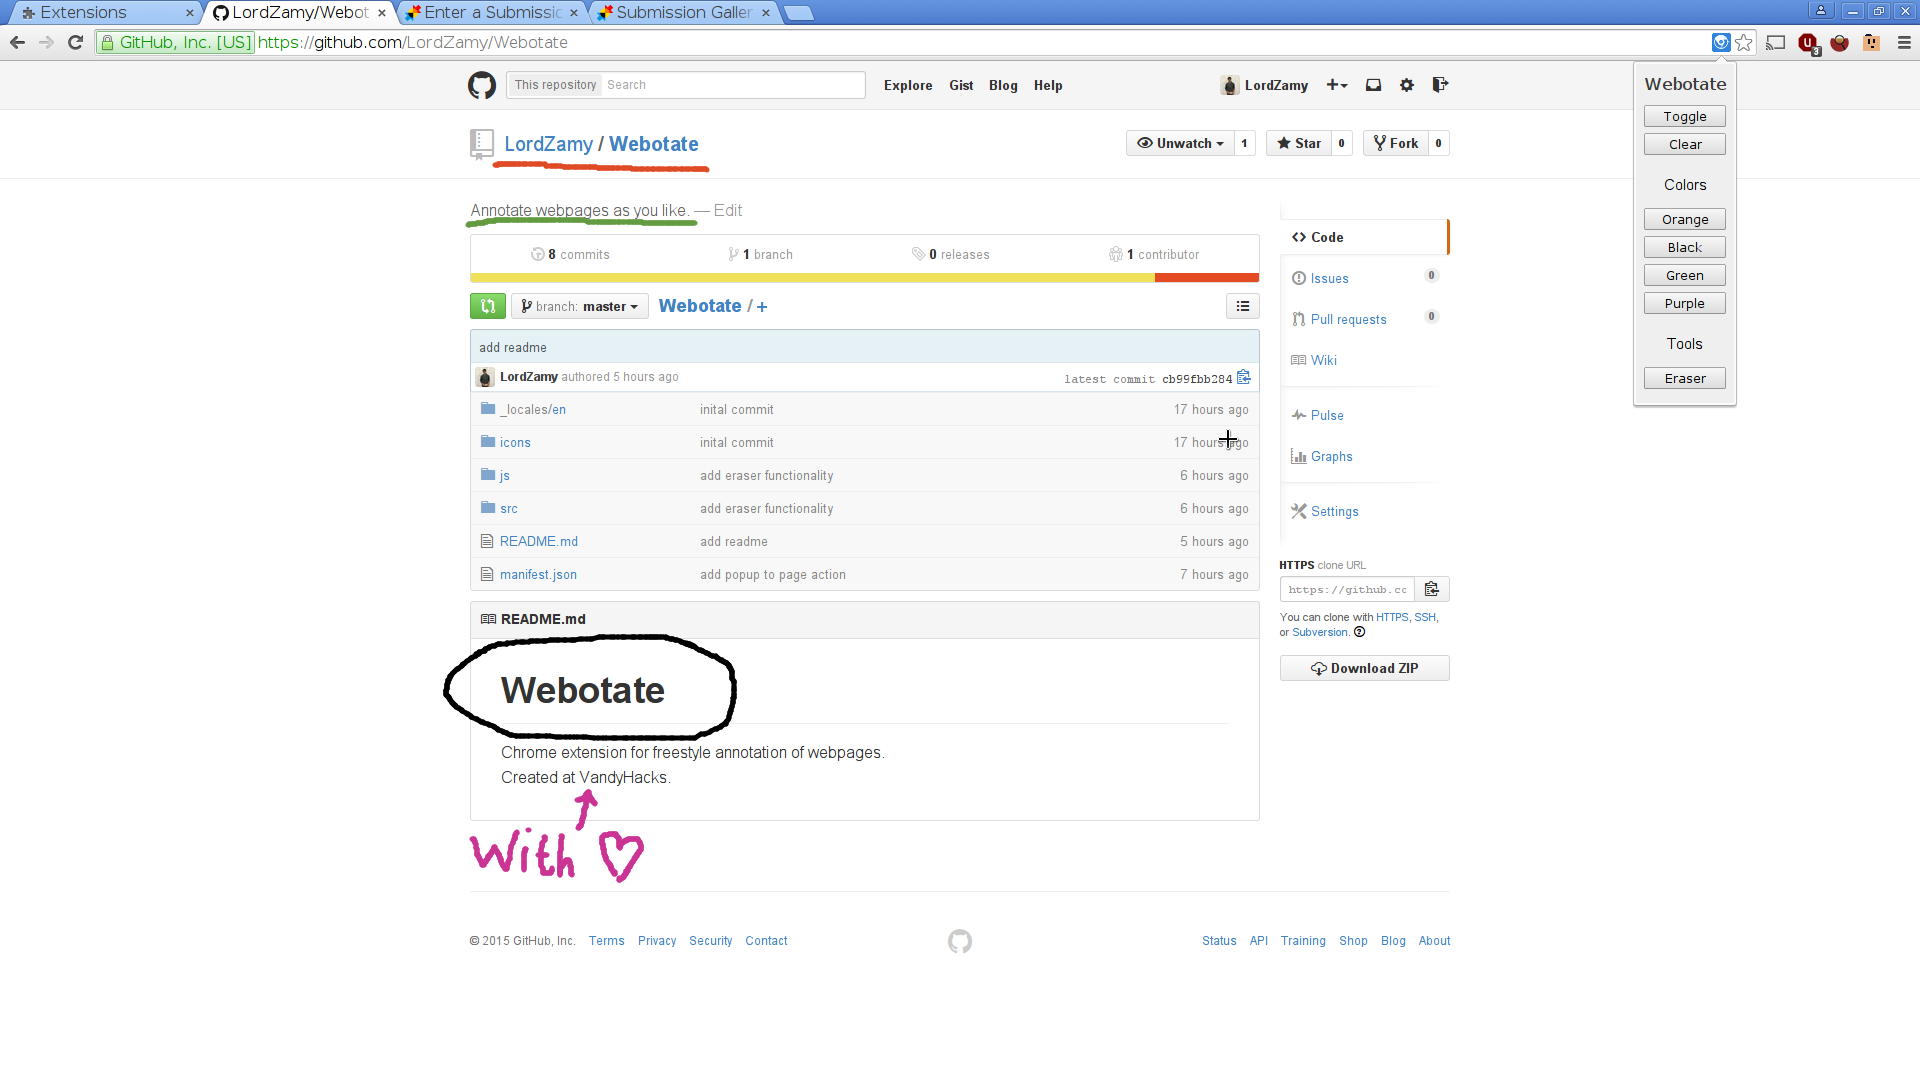Choose the Purple pen color

(1684, 303)
